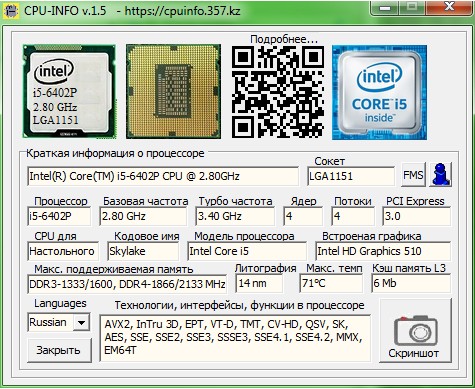
Task: Click the Базовая частота label
Action: click(x=145, y=201)
